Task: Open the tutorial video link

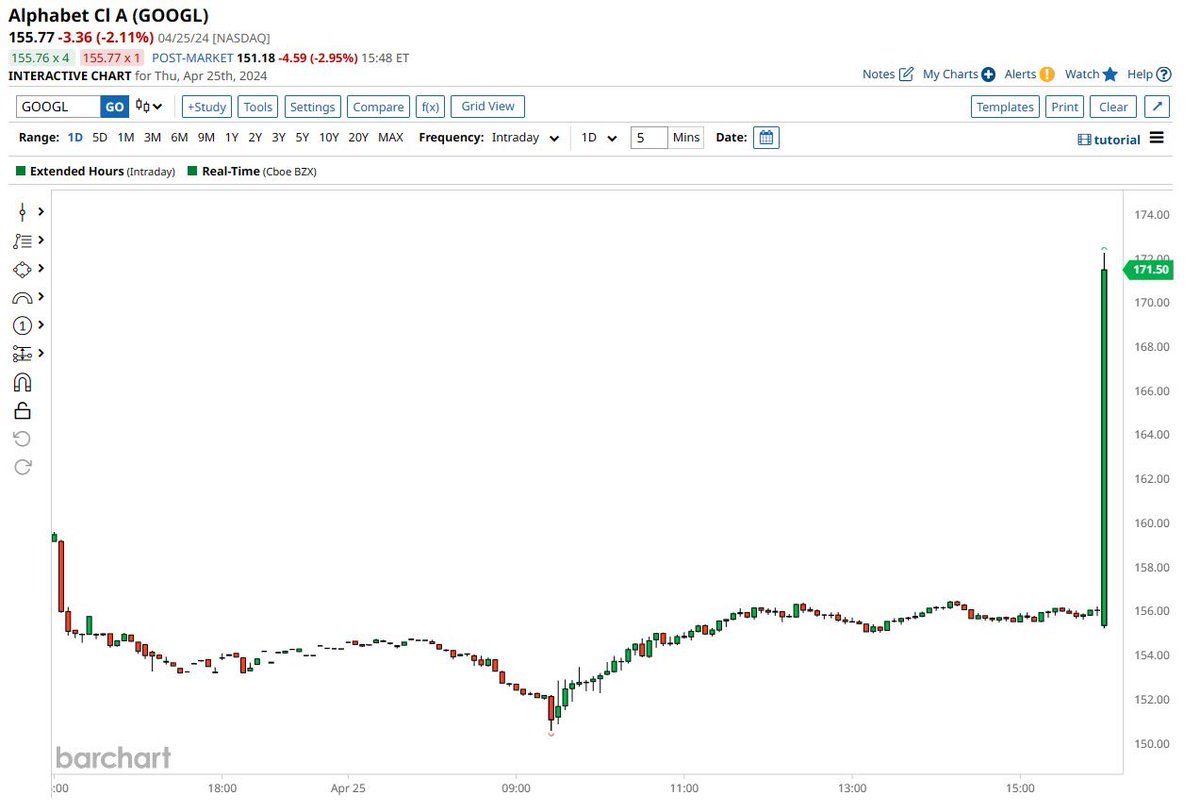Action: (x=1108, y=139)
